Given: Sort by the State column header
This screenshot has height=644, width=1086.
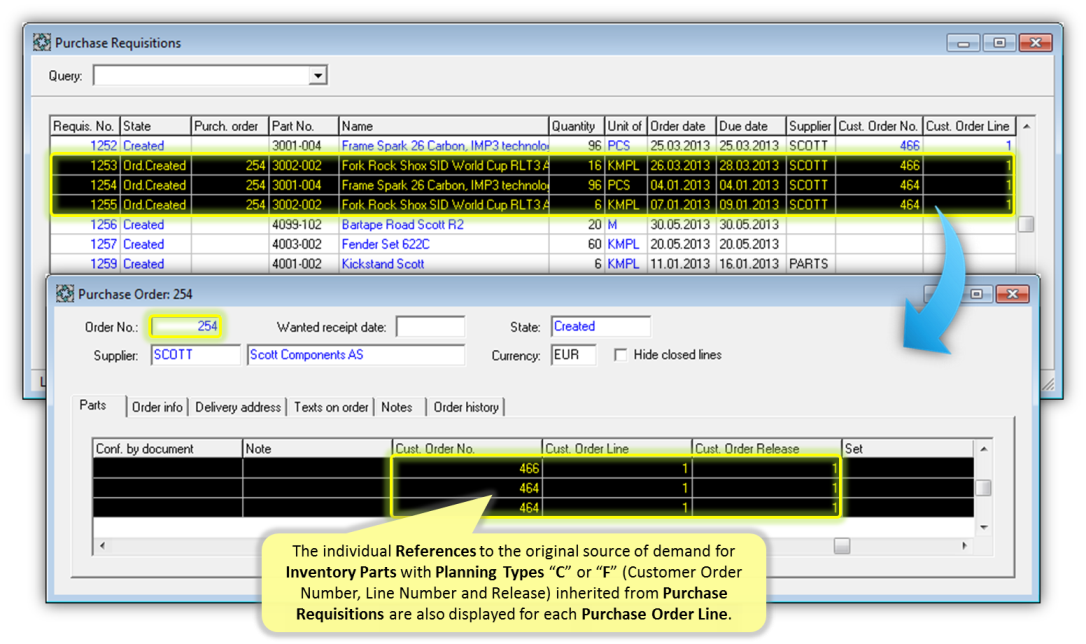Looking at the screenshot, I should 155,126.
